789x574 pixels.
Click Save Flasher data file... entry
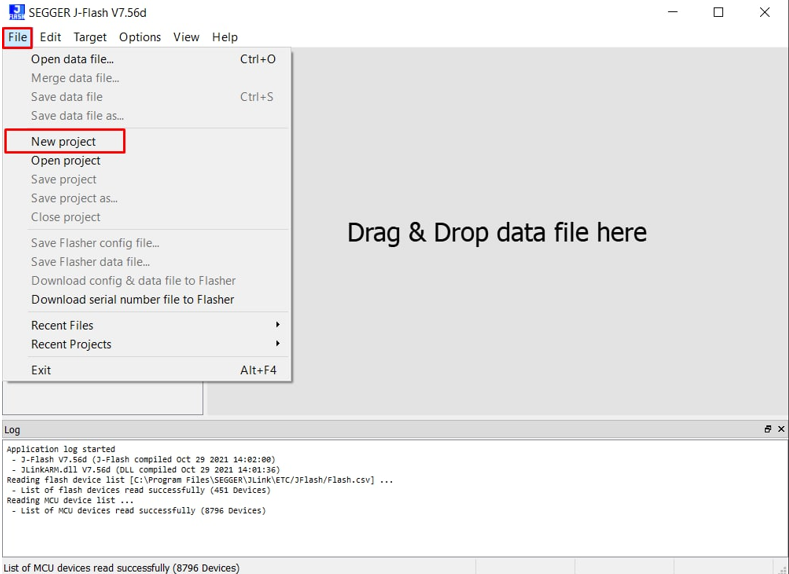147,262
